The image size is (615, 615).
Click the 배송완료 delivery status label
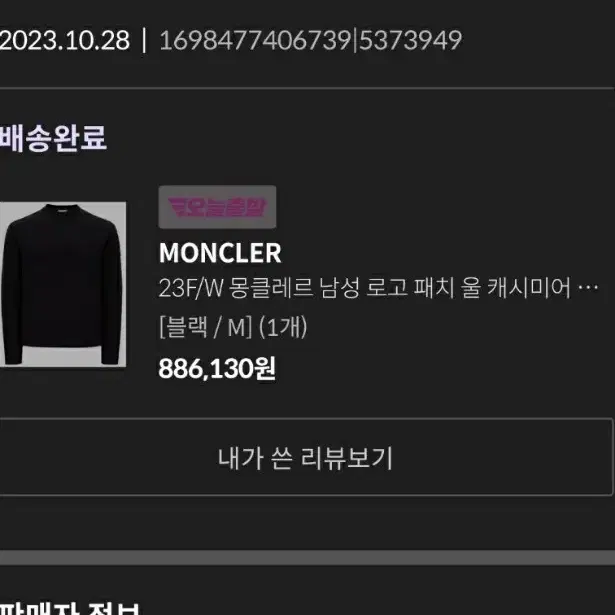53,138
